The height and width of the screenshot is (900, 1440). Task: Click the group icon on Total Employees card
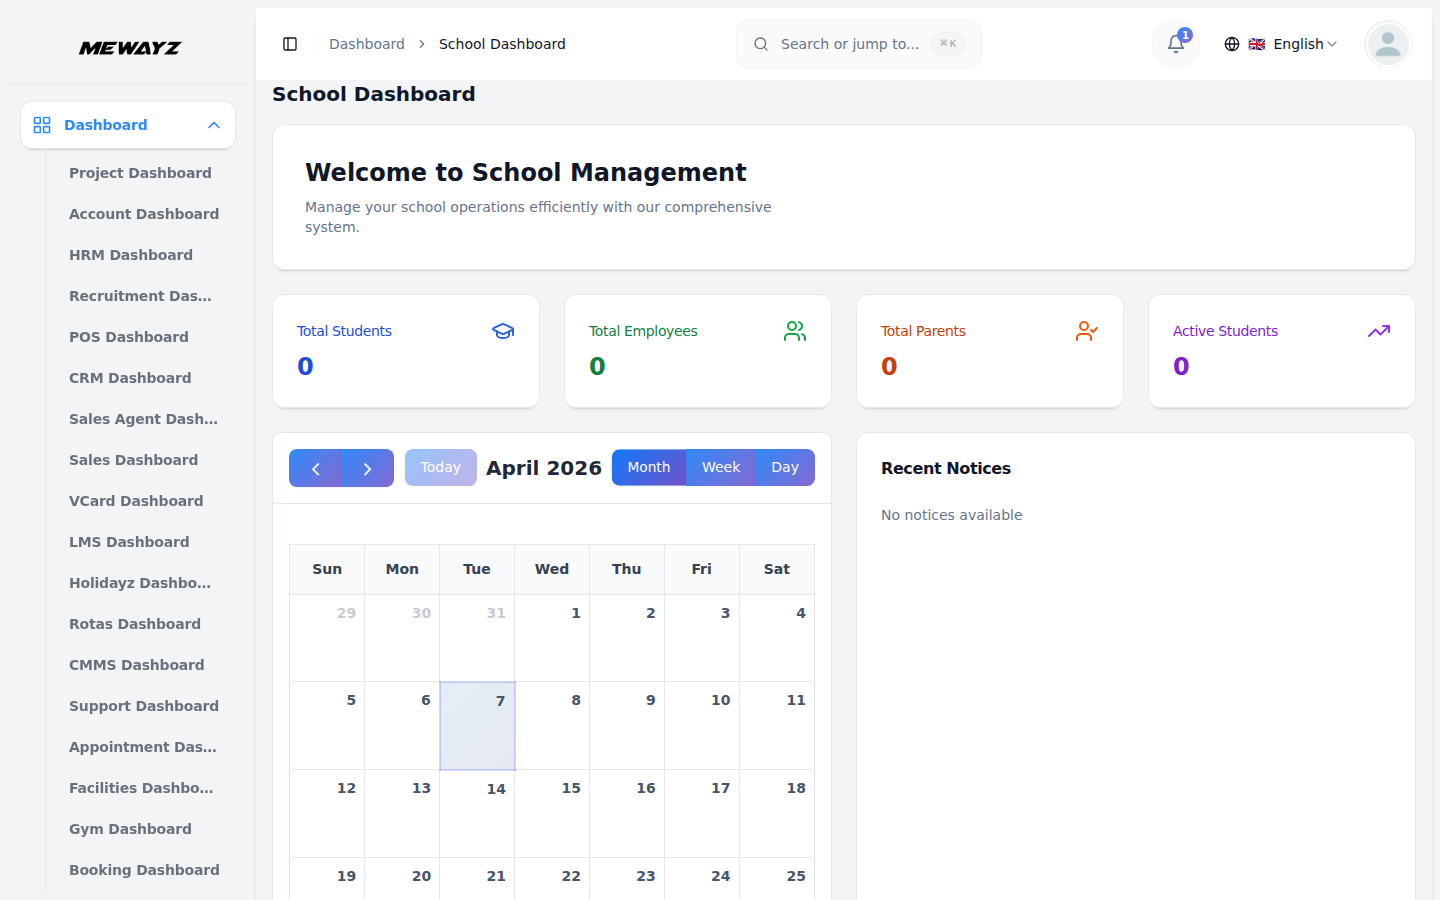click(x=795, y=331)
